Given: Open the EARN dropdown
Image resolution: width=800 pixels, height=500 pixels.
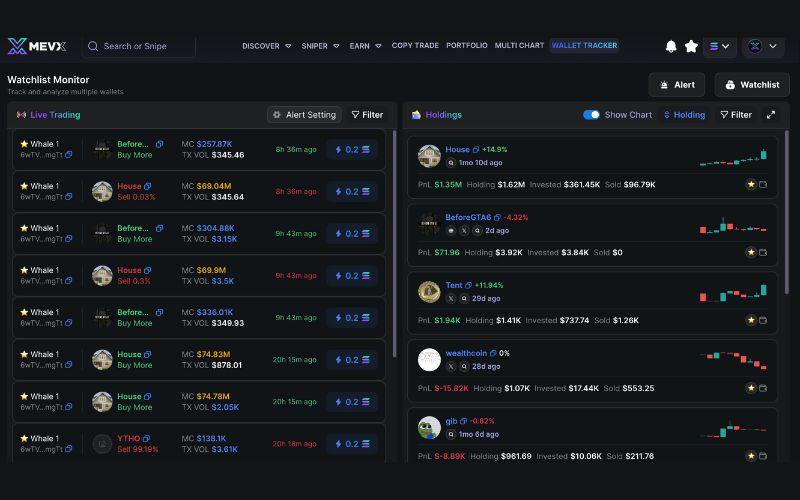Looking at the screenshot, I should pos(365,46).
